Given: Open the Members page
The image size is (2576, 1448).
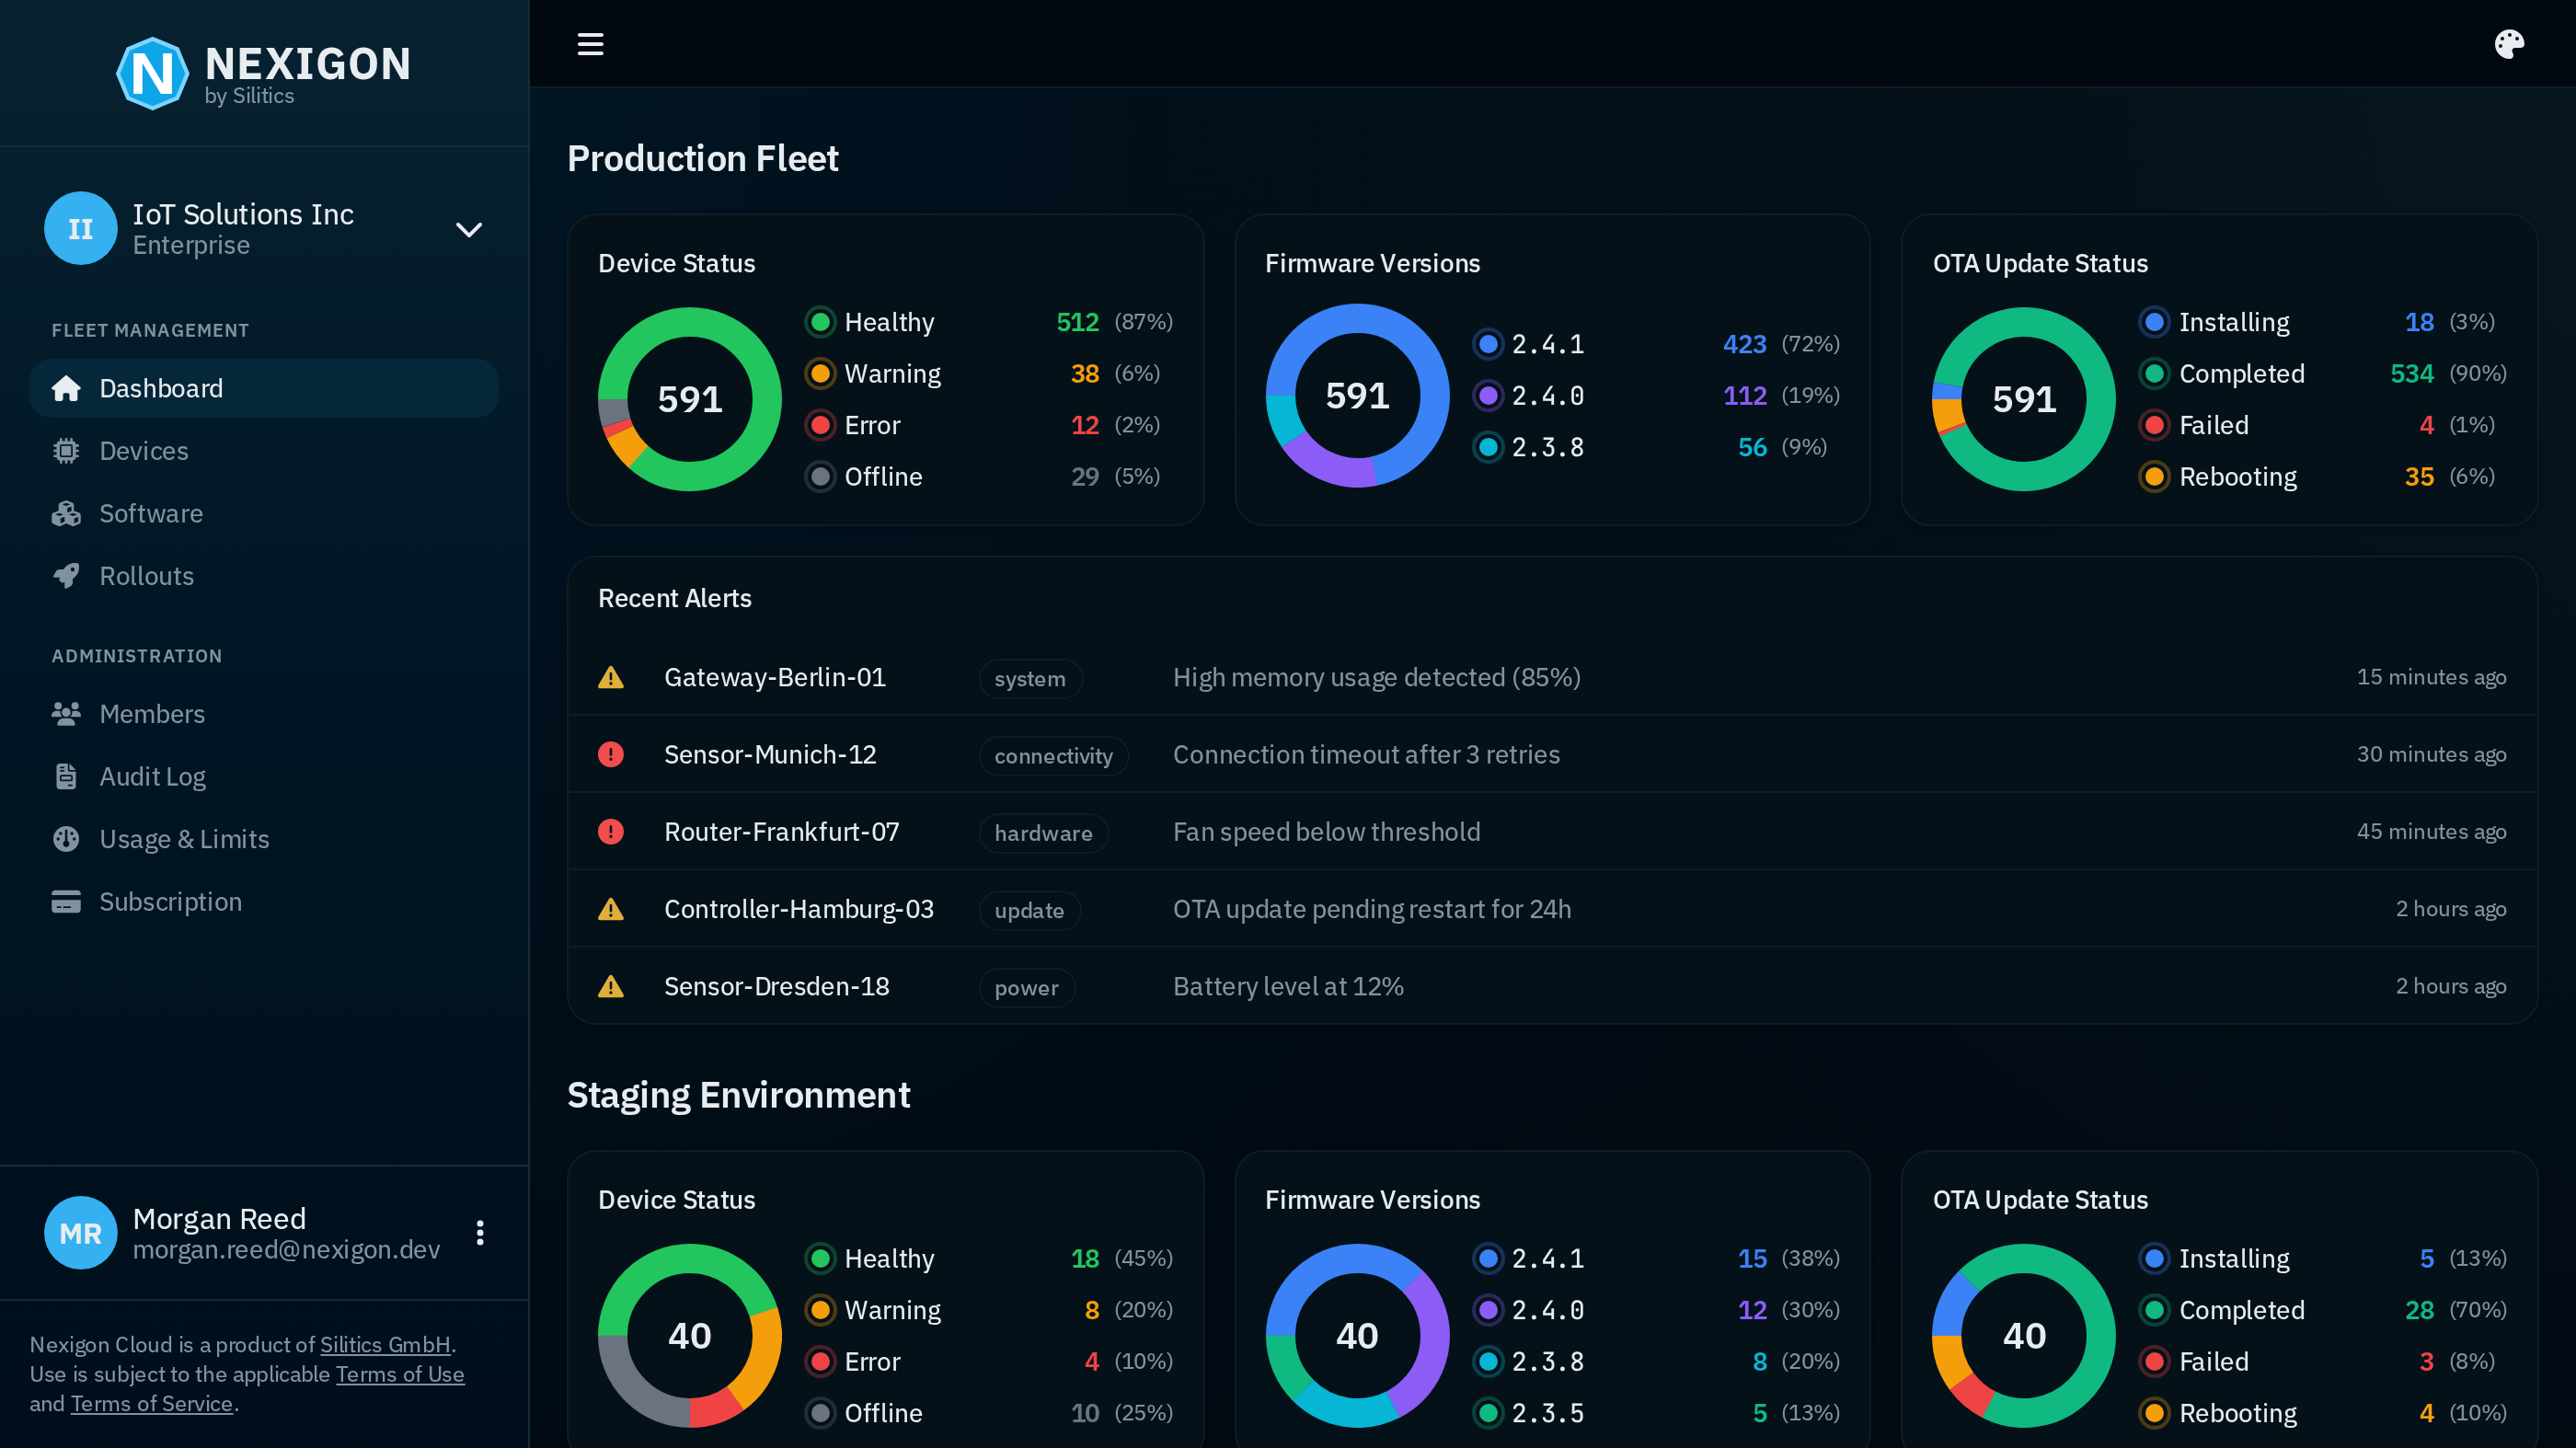Looking at the screenshot, I should click(152, 713).
